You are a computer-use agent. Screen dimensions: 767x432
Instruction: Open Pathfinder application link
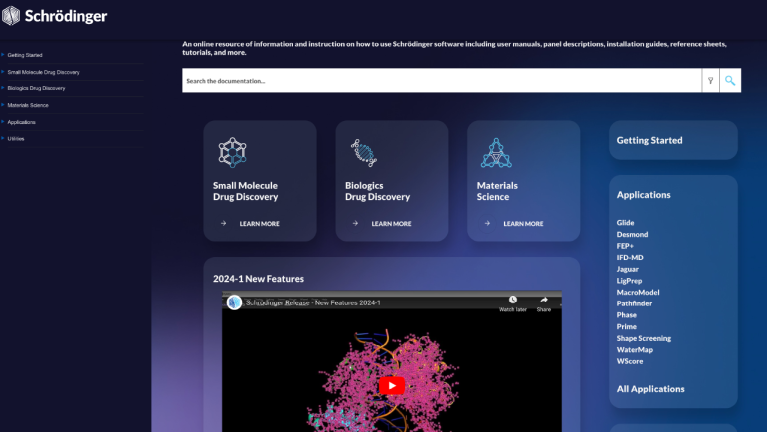point(634,303)
